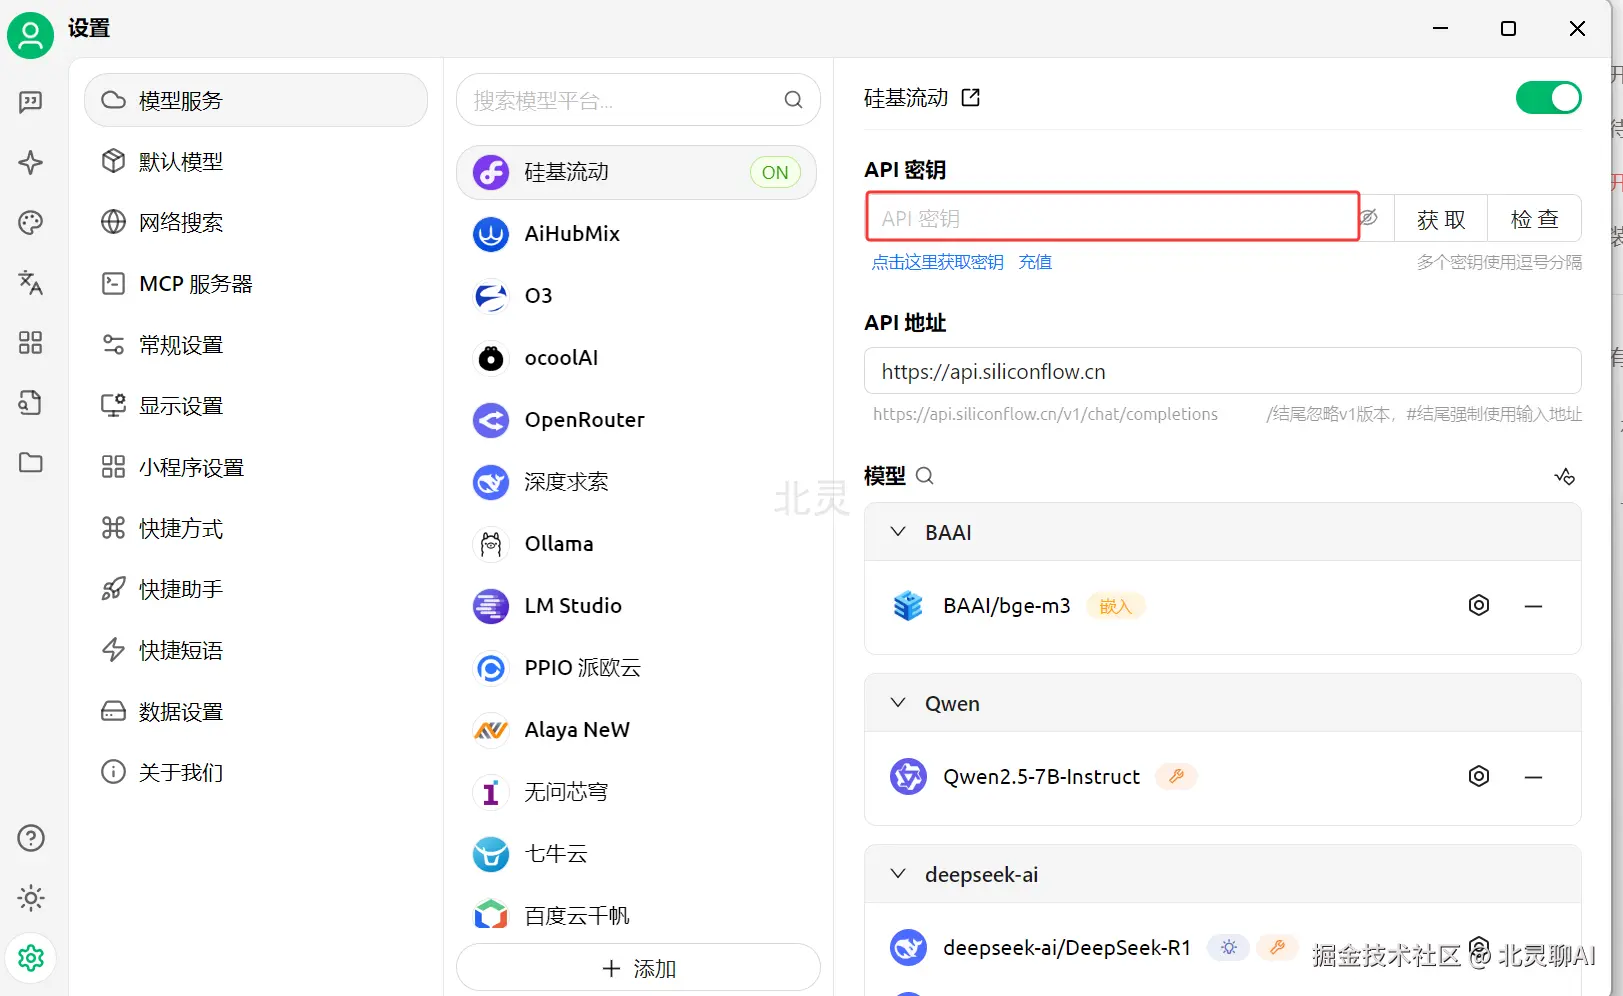Open the assistants chat icon in sidebar
Screen dimensions: 1623x996
pyautogui.click(x=31, y=102)
